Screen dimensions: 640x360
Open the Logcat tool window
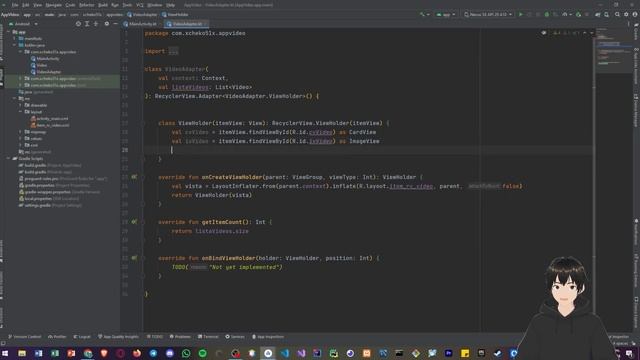pyautogui.click(x=82, y=337)
